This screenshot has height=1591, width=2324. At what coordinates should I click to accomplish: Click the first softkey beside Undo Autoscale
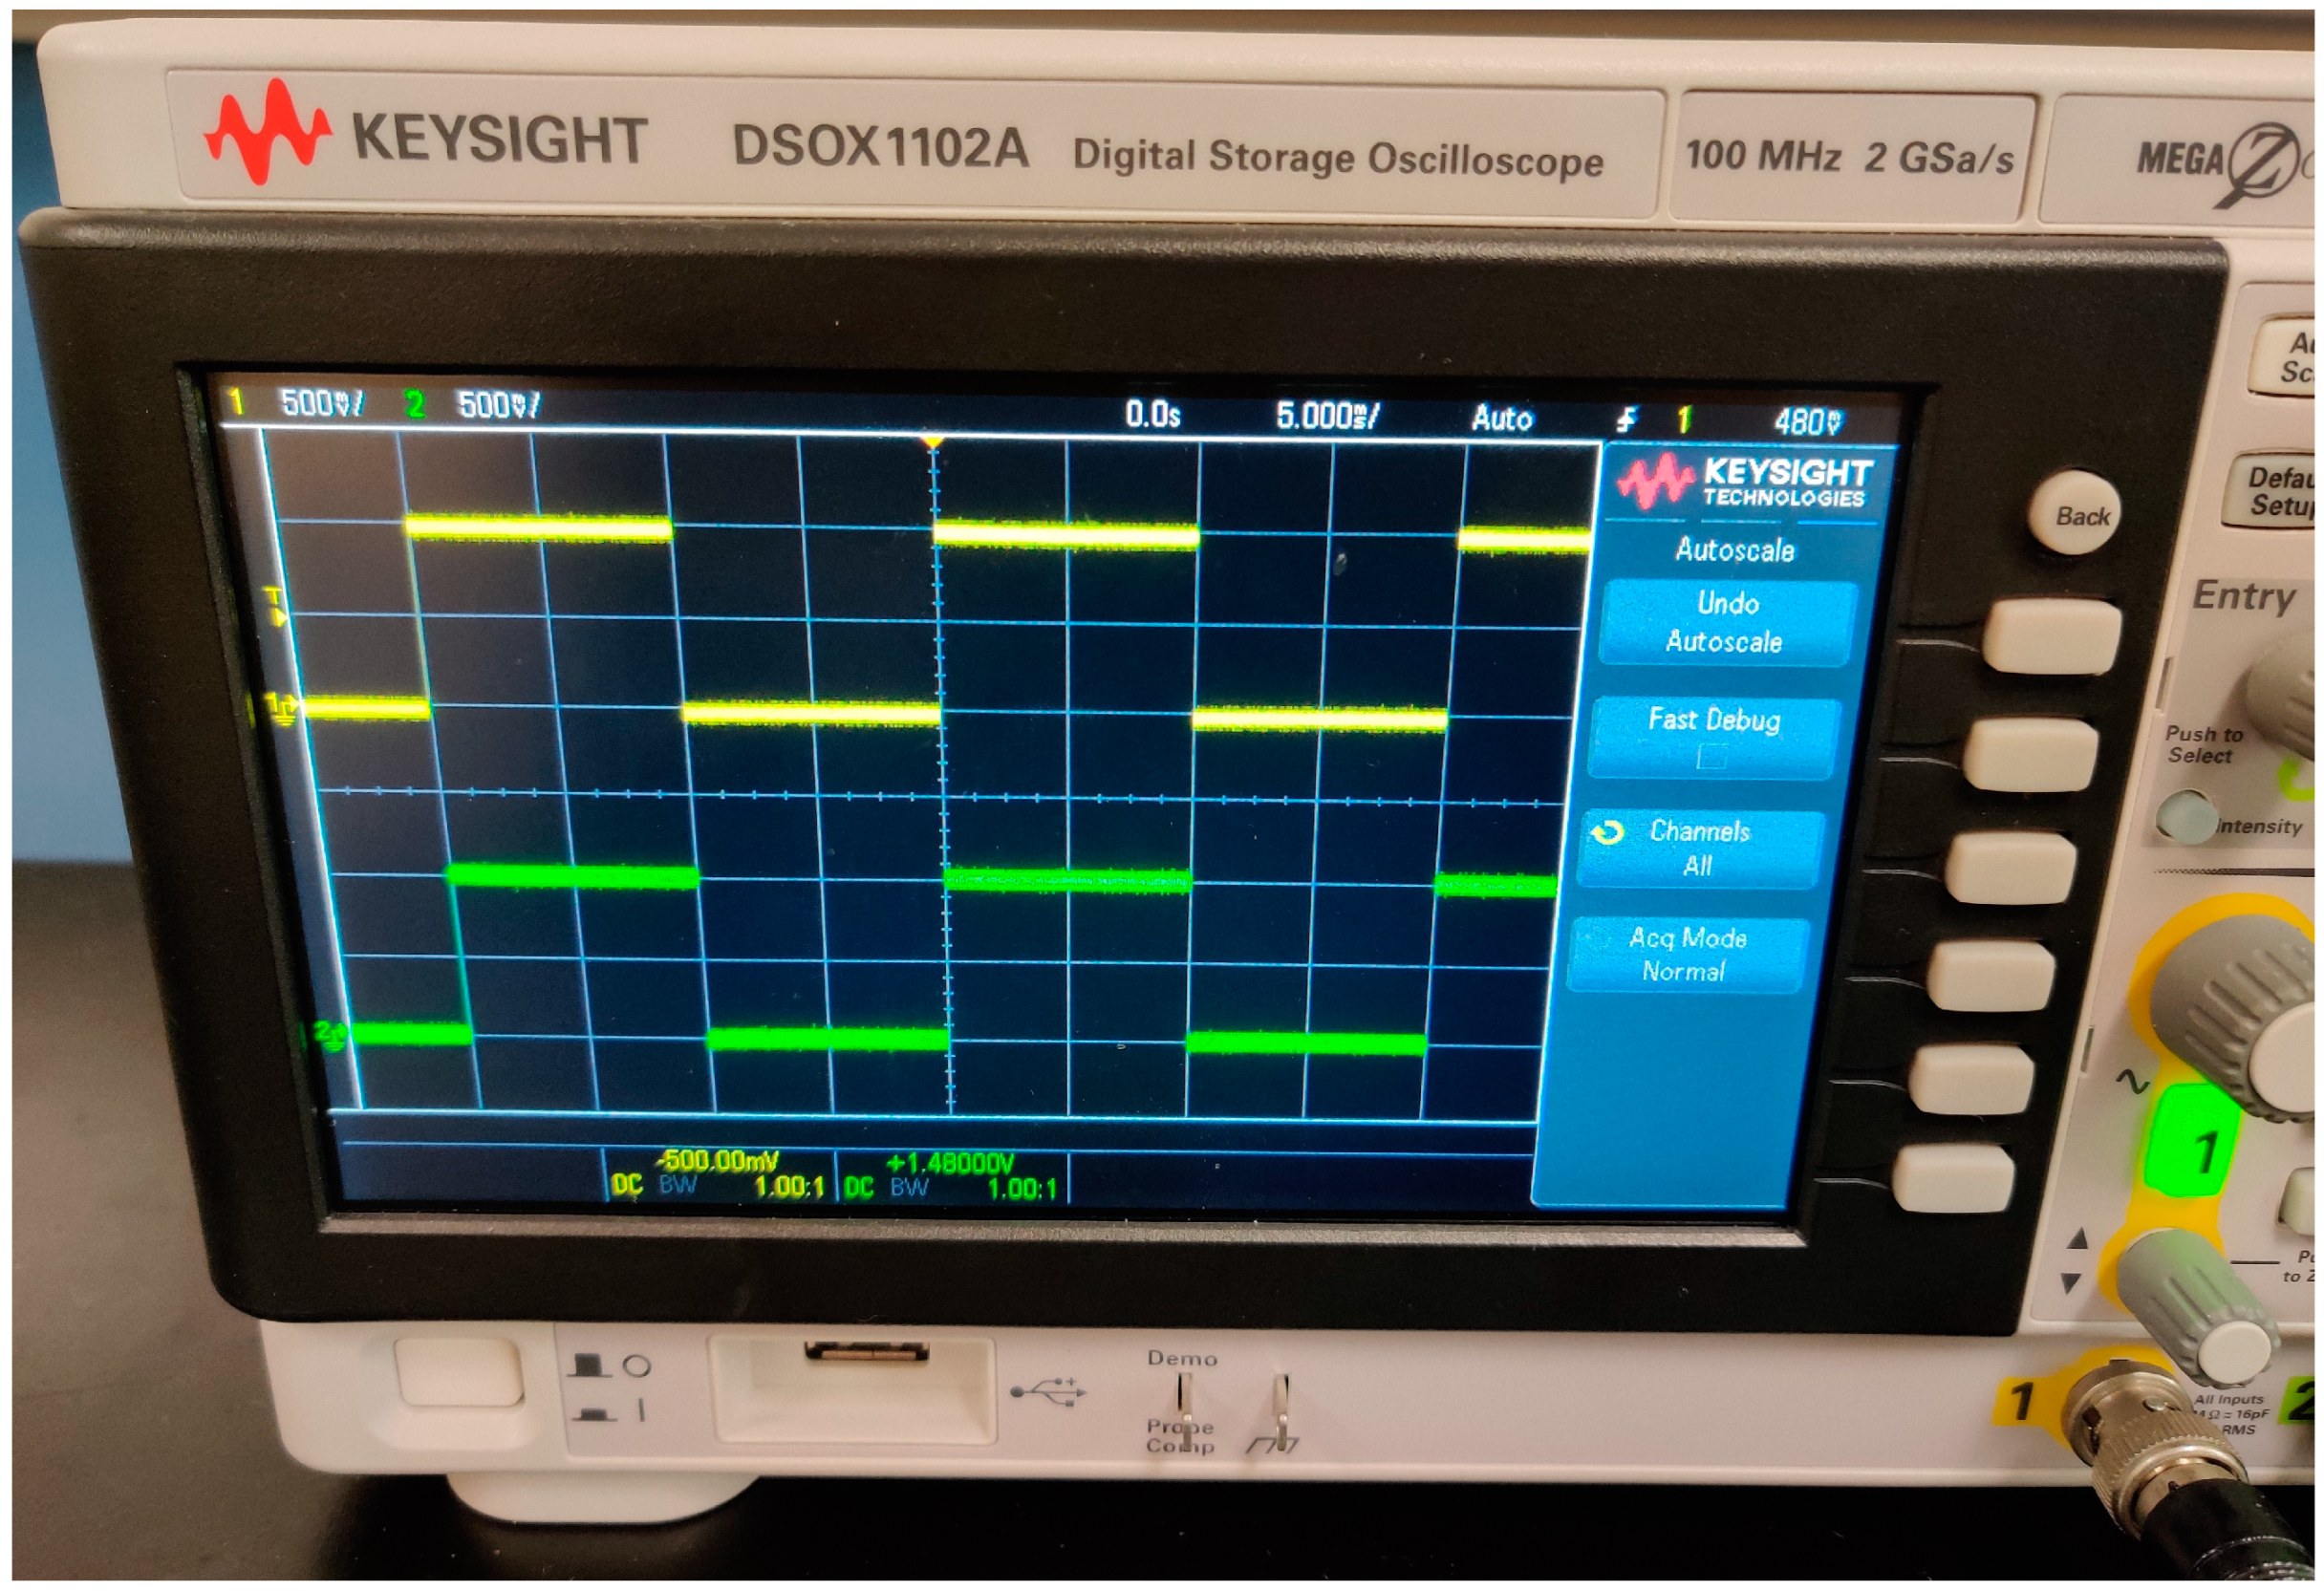click(x=2051, y=637)
